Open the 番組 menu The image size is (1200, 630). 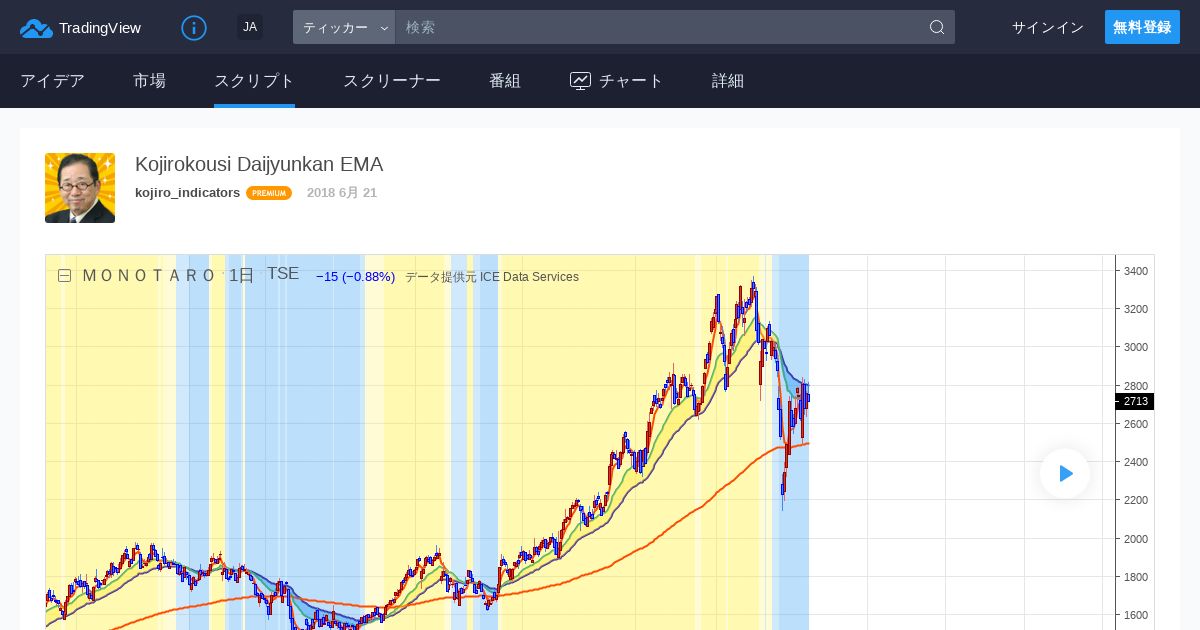(x=504, y=81)
